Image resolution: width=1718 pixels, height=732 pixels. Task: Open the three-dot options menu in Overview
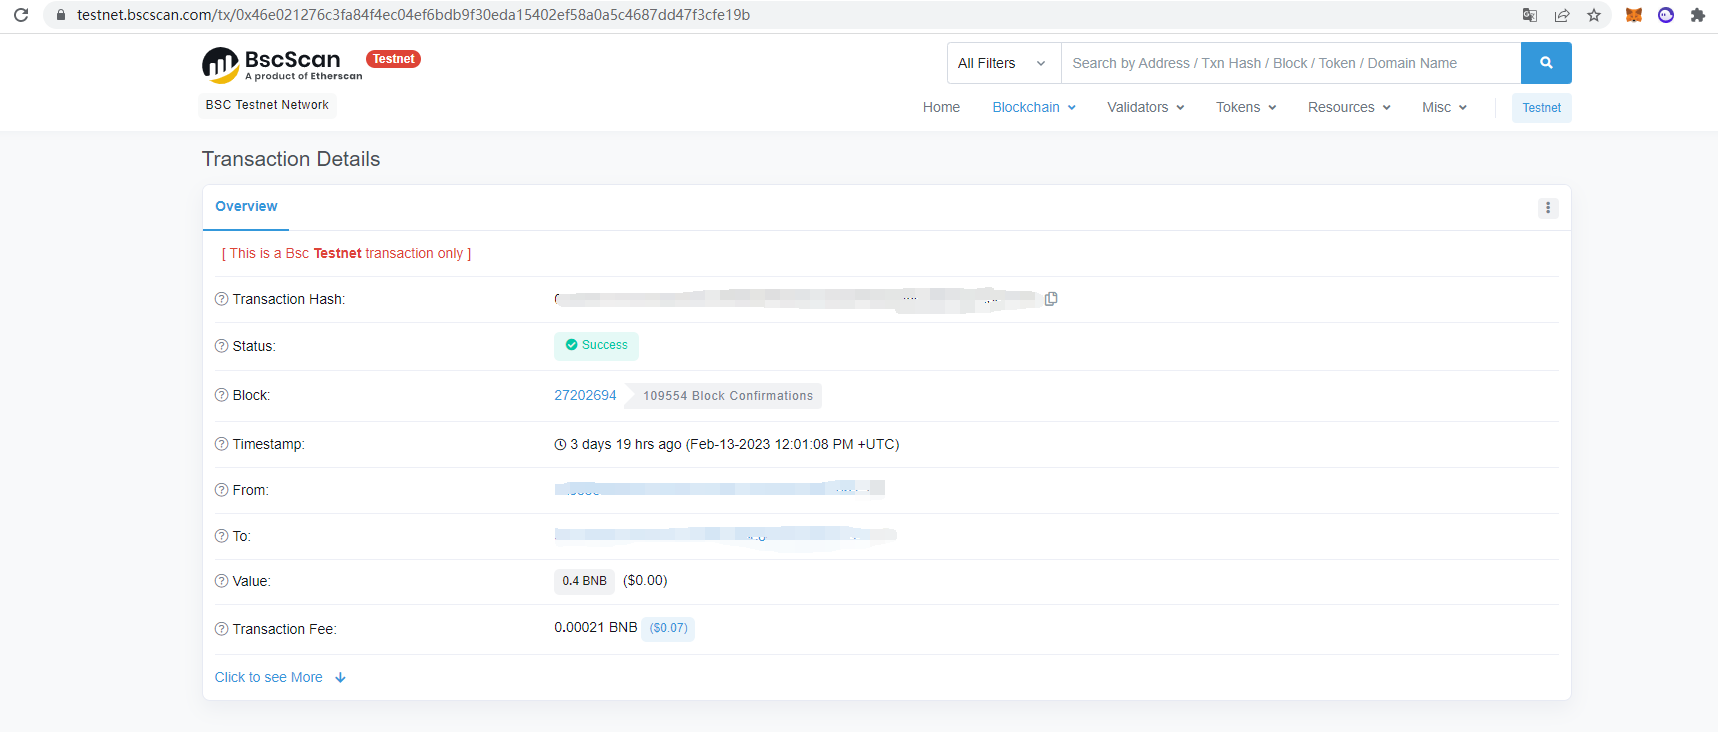tap(1547, 208)
